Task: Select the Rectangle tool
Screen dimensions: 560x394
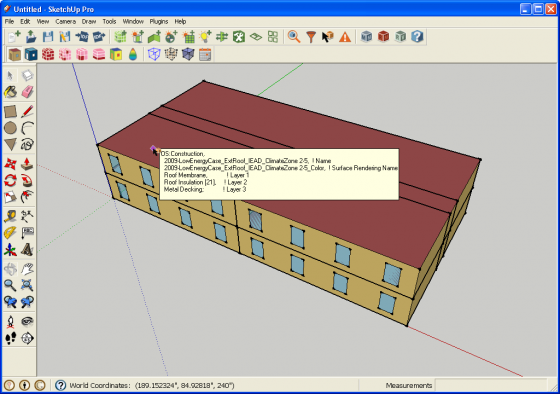Action: (10, 111)
